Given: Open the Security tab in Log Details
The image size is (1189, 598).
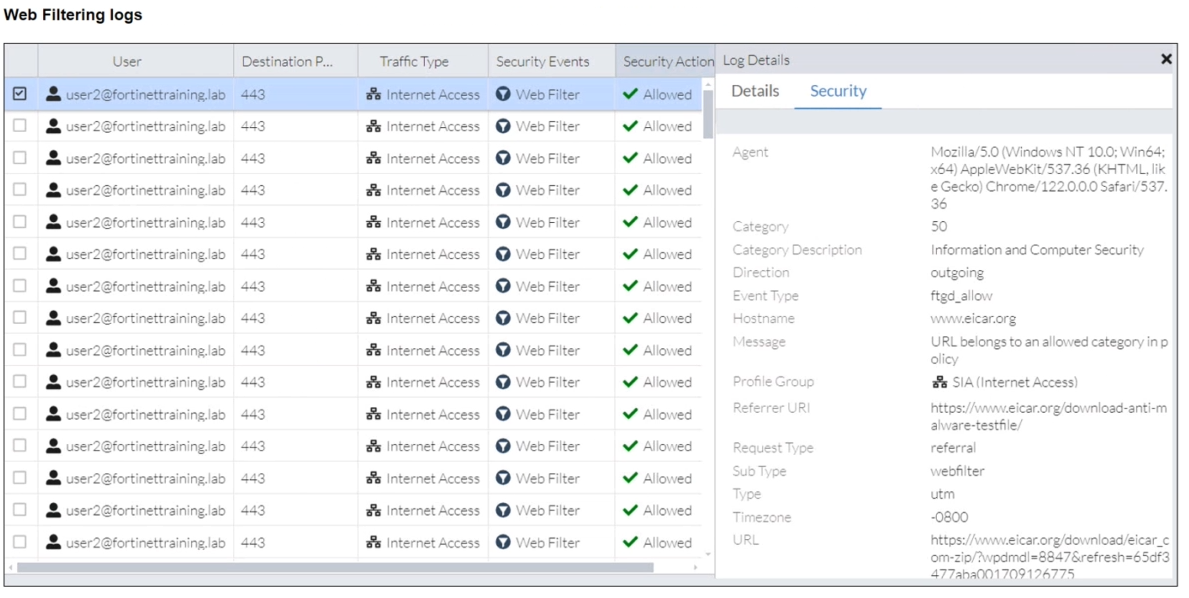Looking at the screenshot, I should 838,91.
